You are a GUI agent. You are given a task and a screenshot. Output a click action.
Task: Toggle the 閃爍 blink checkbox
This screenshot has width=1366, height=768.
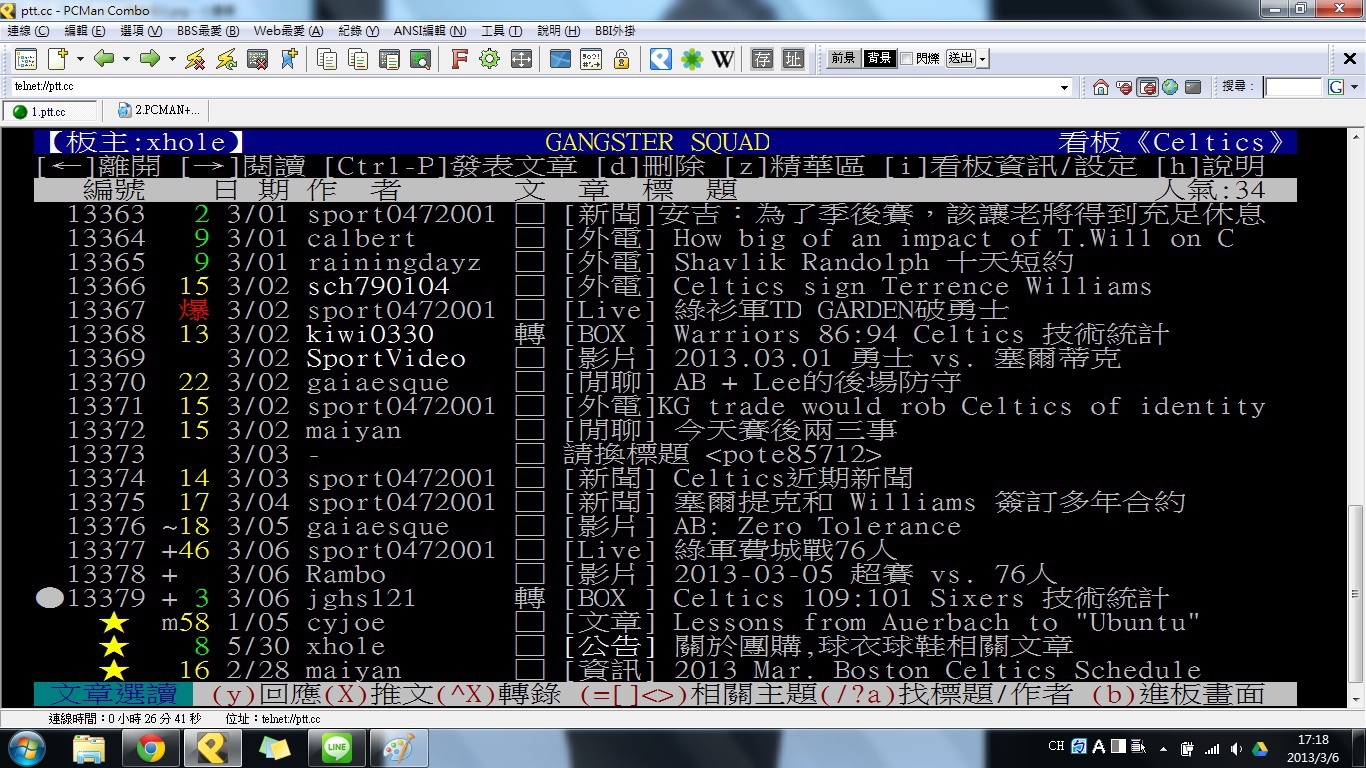click(906, 59)
